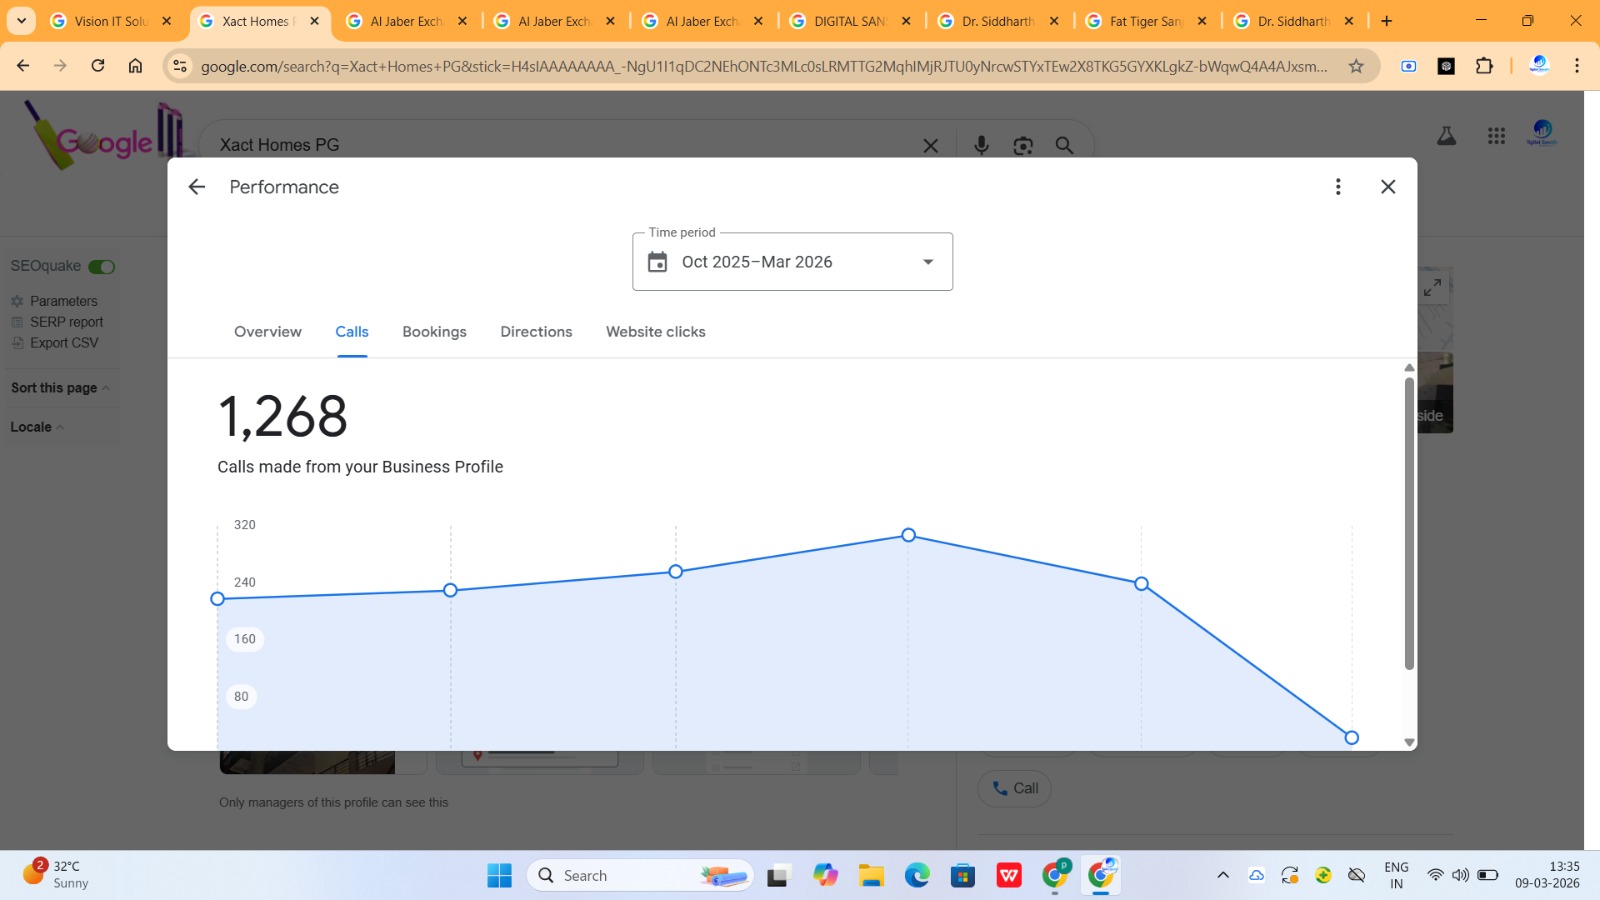Switch to the Overview tab

click(268, 332)
